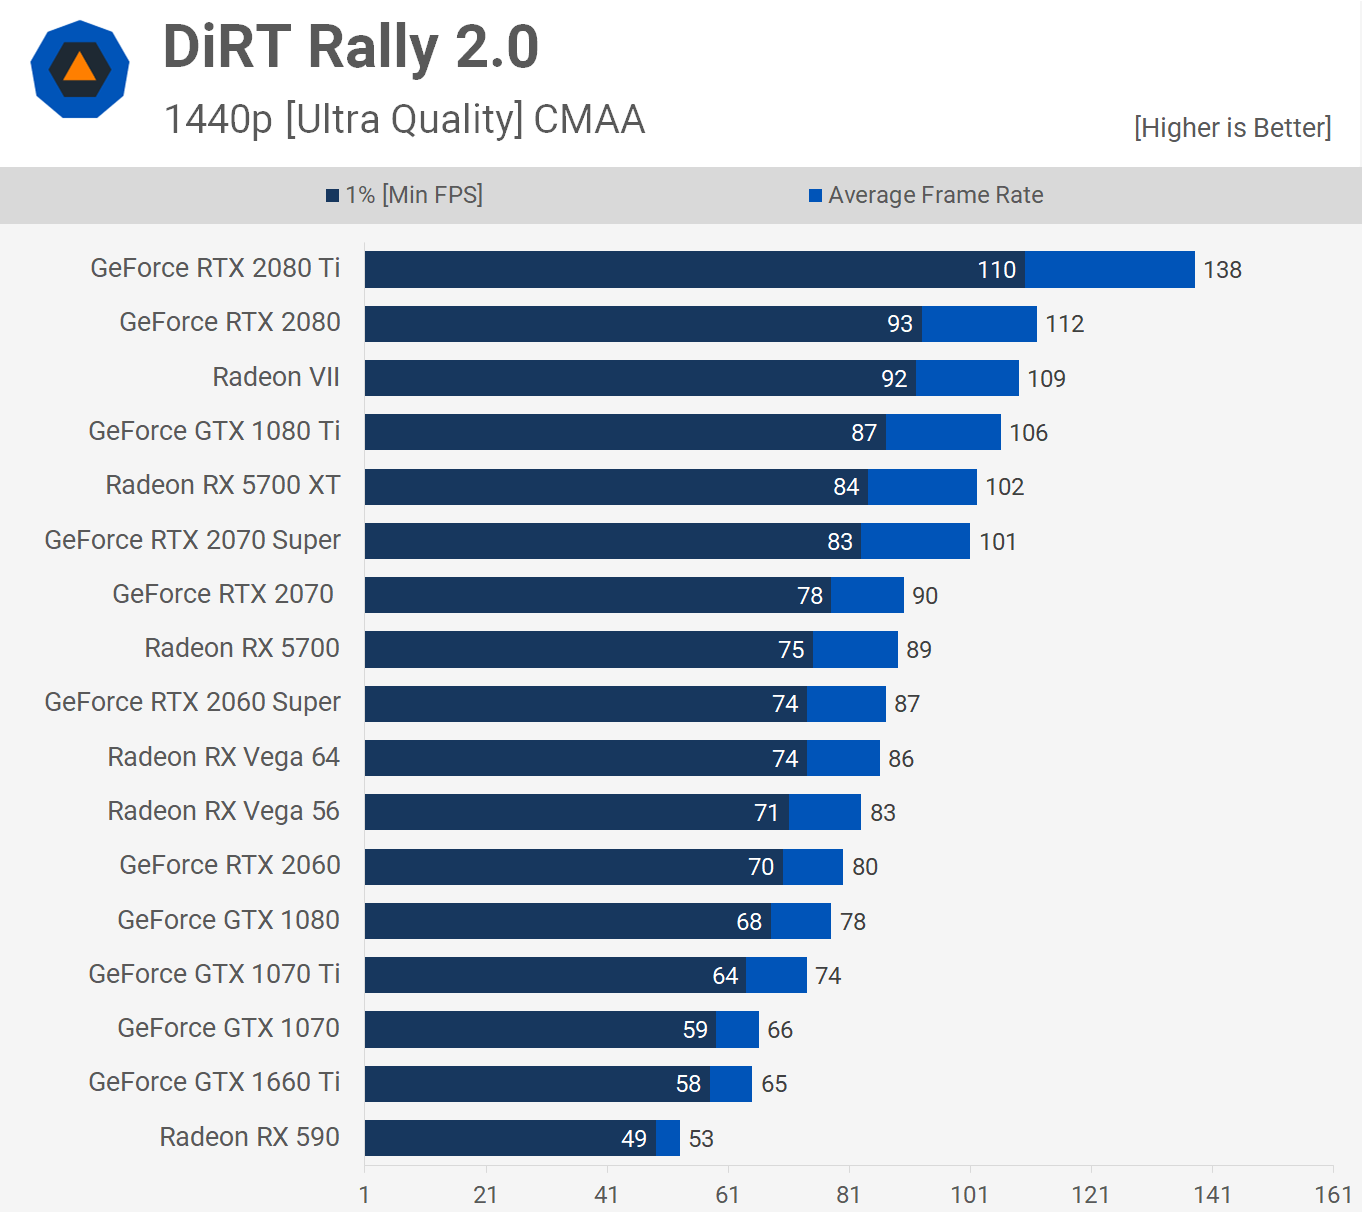Click the blue polygon logo icon
The height and width of the screenshot is (1213, 1363).
click(80, 69)
